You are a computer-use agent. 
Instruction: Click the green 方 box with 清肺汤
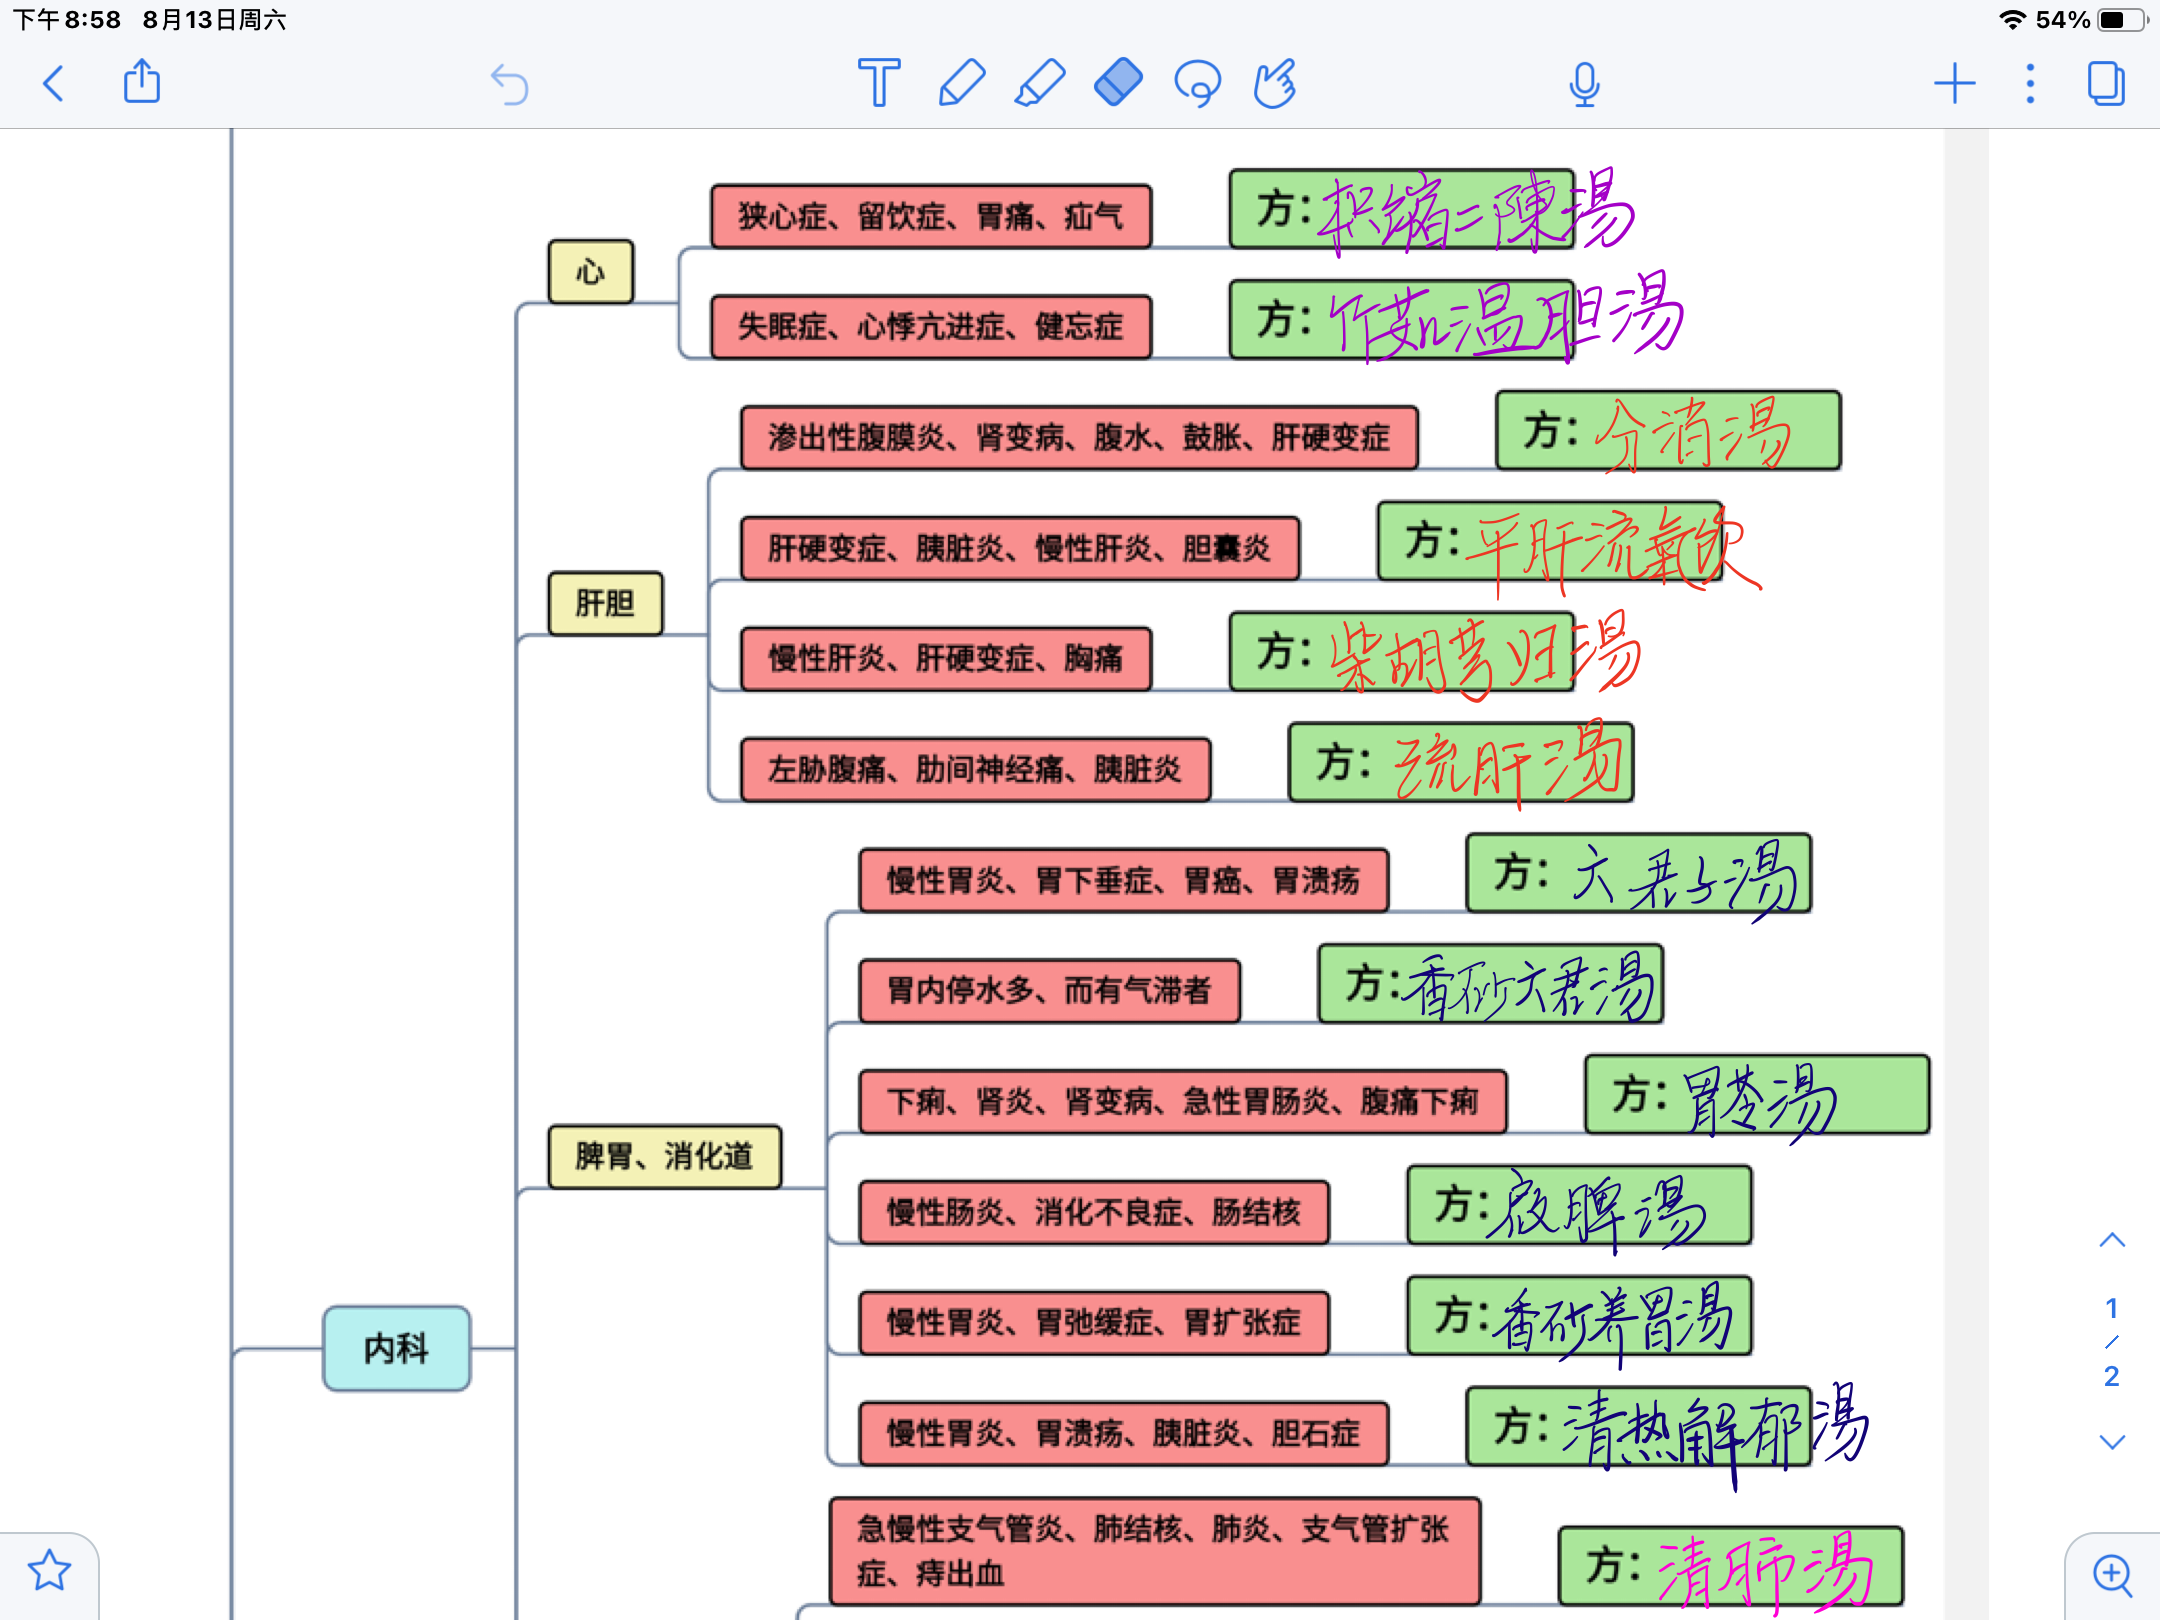pos(1731,1565)
